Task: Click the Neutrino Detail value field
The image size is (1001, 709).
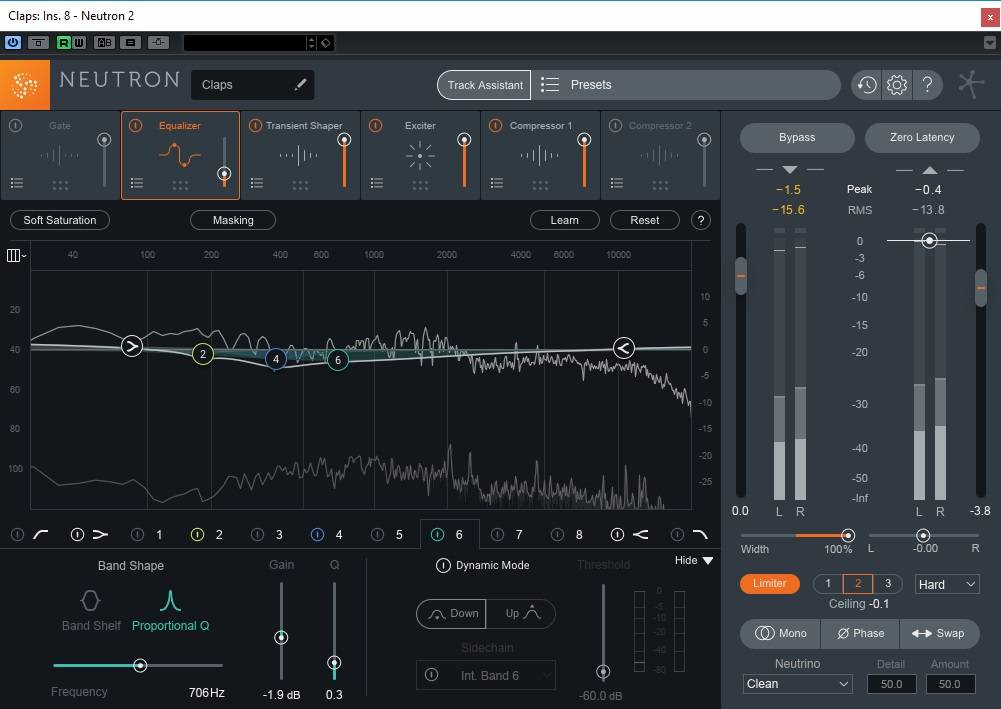Action: coord(890,684)
